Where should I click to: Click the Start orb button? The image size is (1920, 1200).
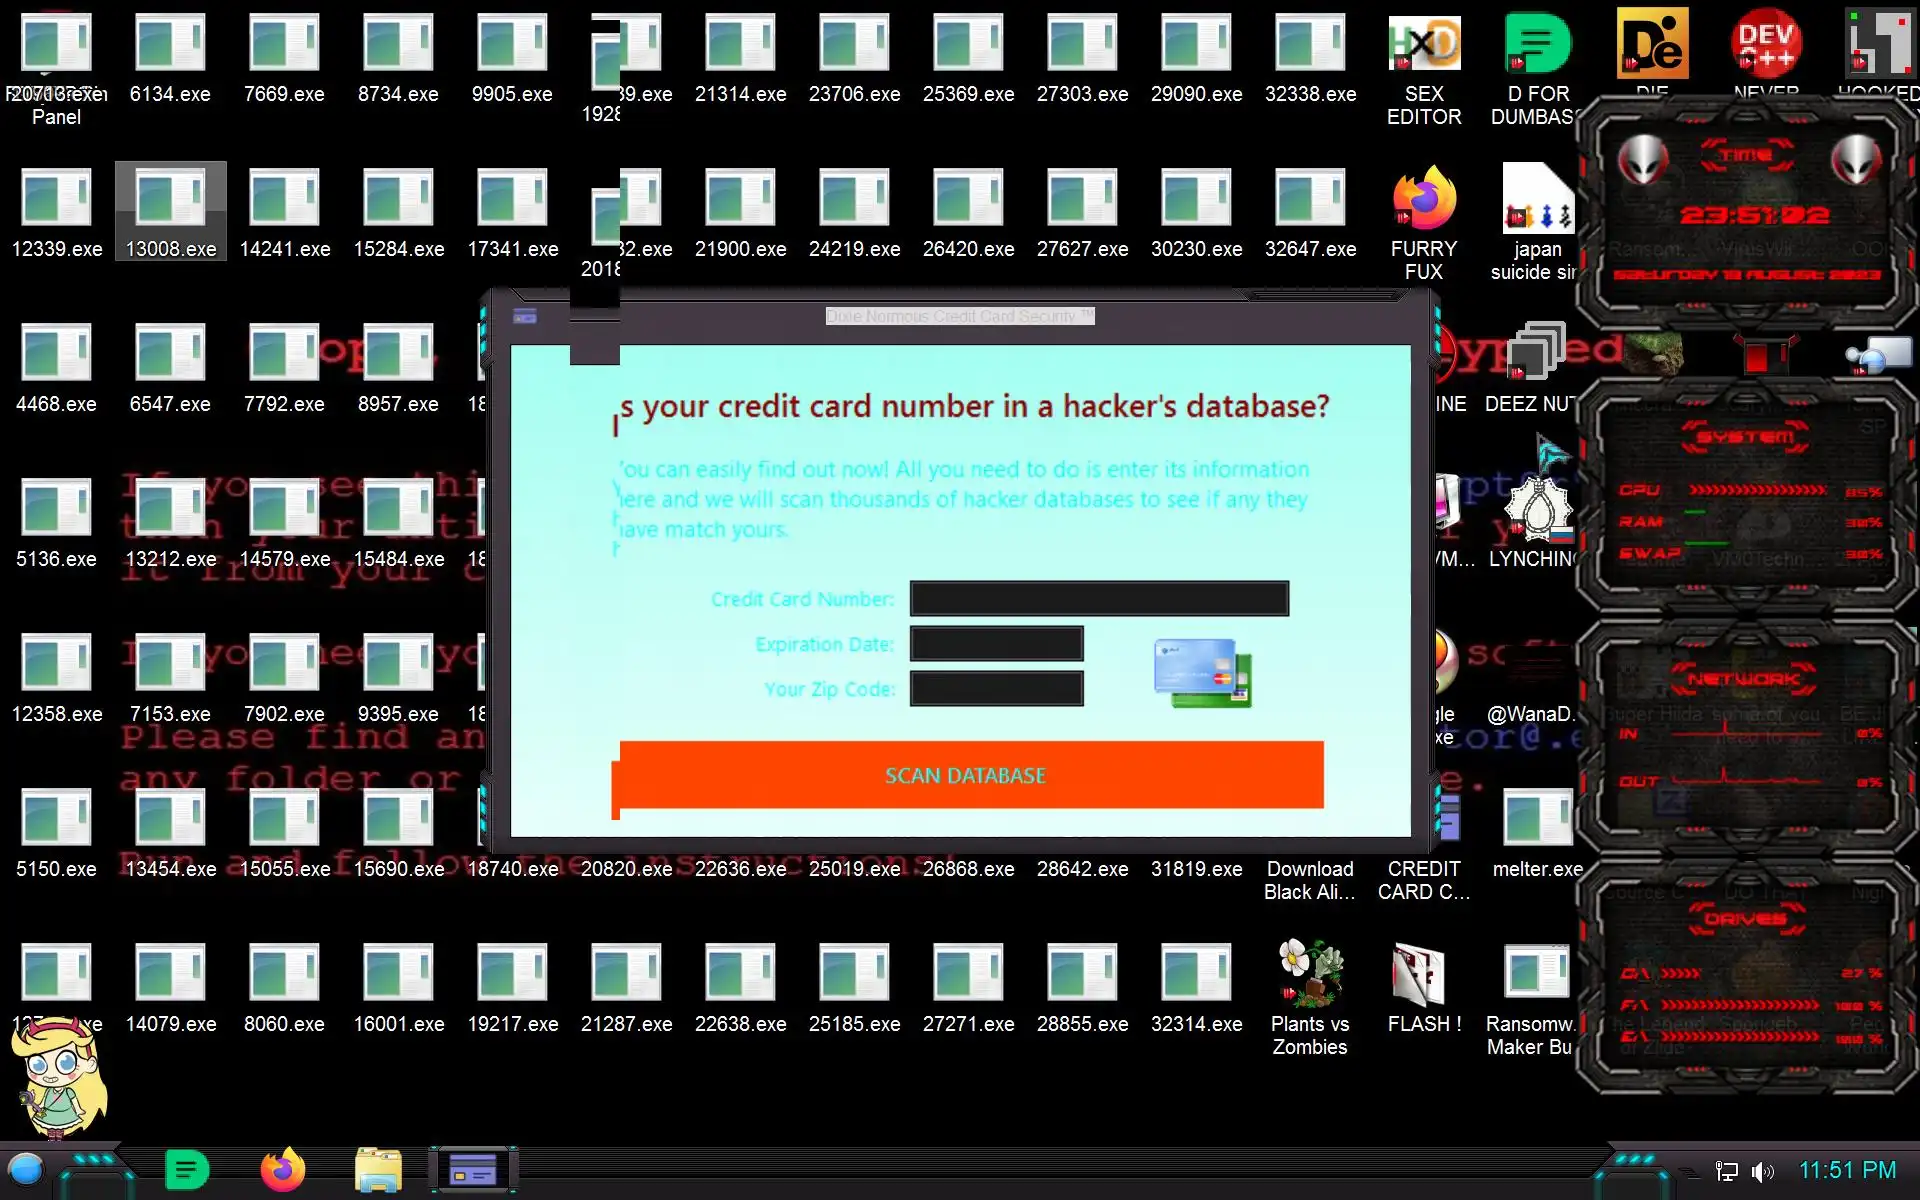pyautogui.click(x=26, y=1169)
